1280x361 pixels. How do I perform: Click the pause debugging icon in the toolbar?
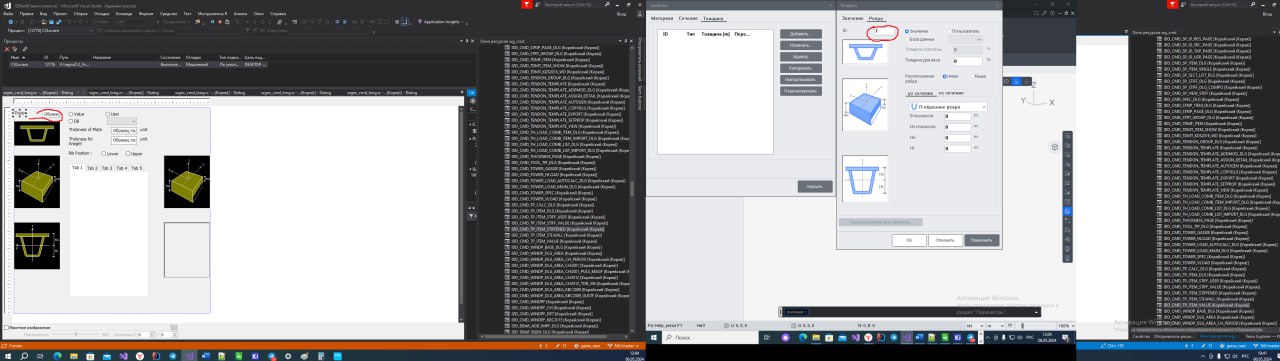213,22
